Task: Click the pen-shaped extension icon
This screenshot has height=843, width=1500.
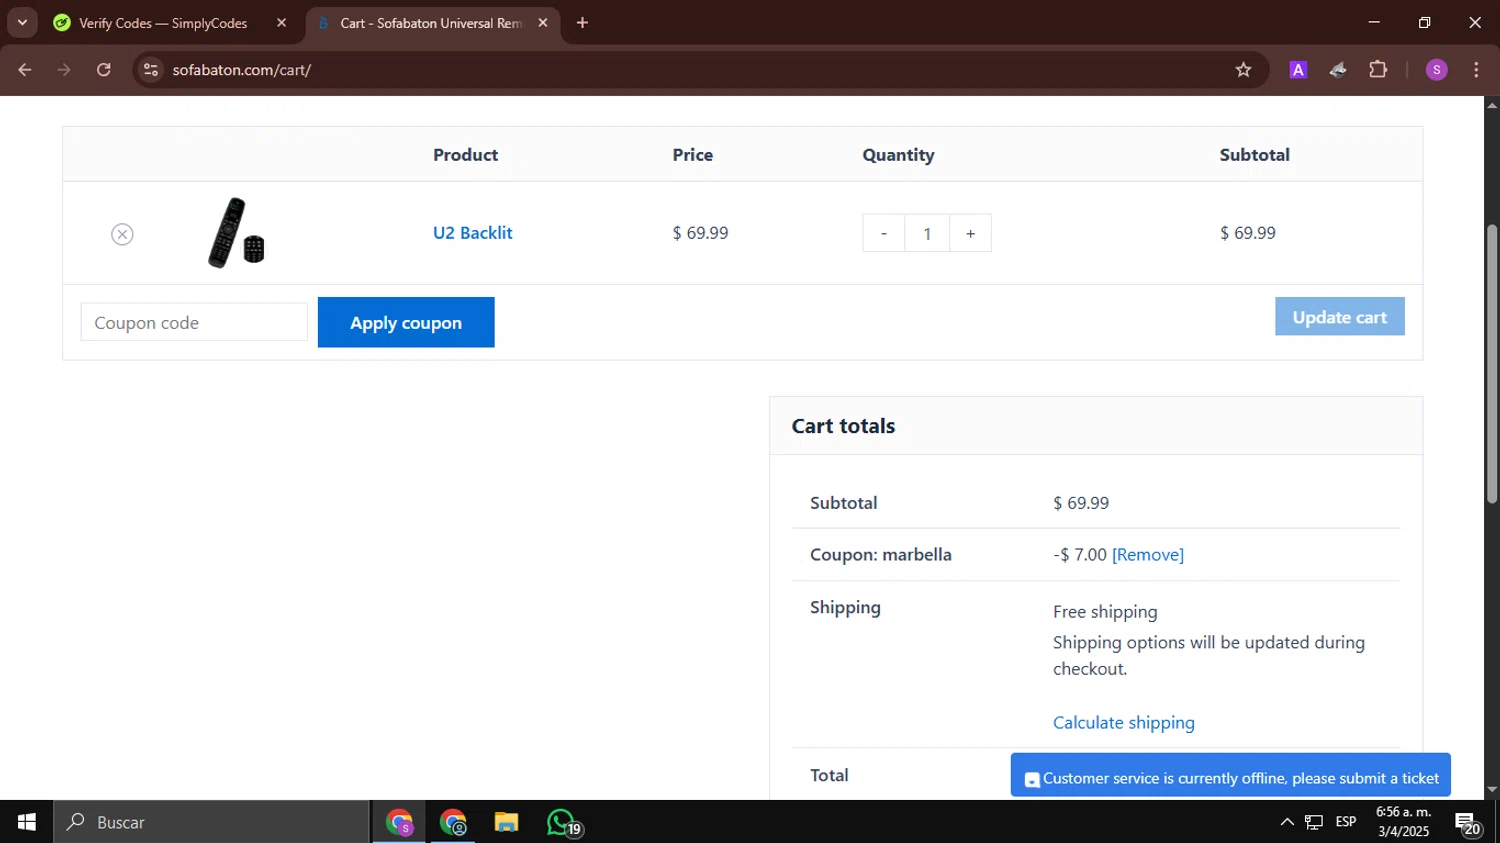Action: pos(1338,70)
